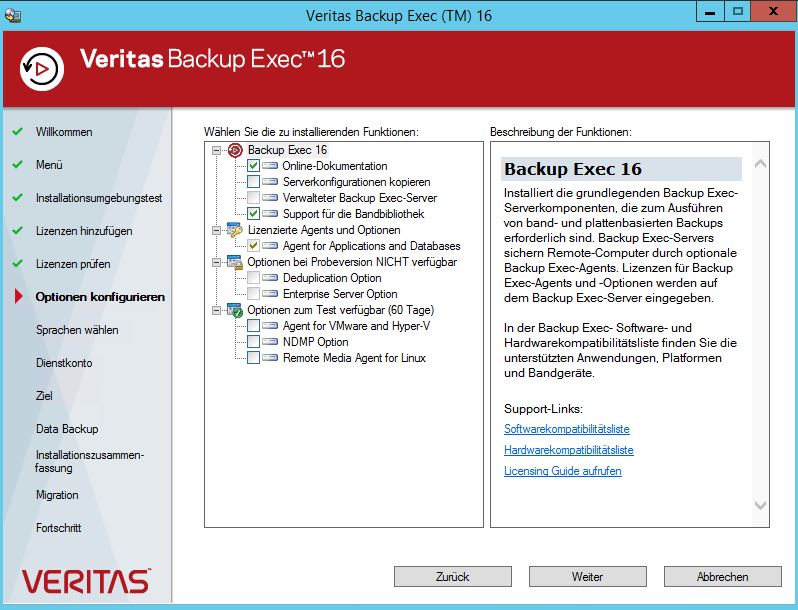
Task: Toggle the Verwalteter Backup Exec-Server checkbox
Action: pyautogui.click(x=253, y=198)
